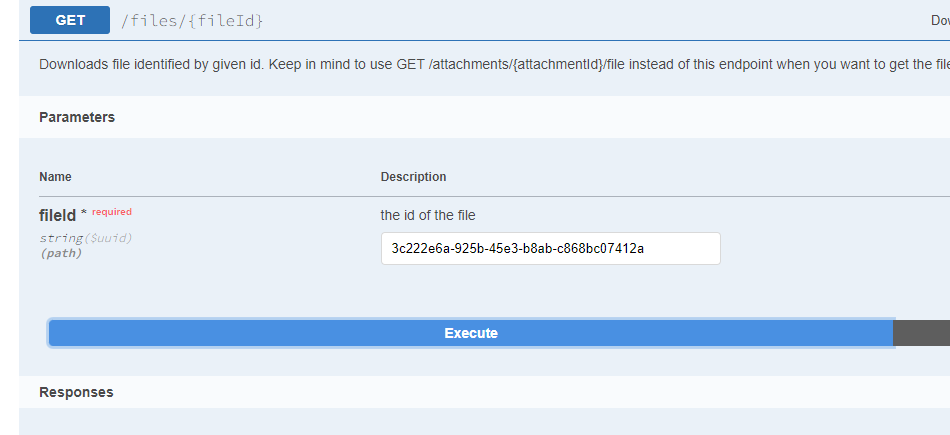Click the blank header bar right of /files/{fileId}
The image size is (950, 435).
597,21
